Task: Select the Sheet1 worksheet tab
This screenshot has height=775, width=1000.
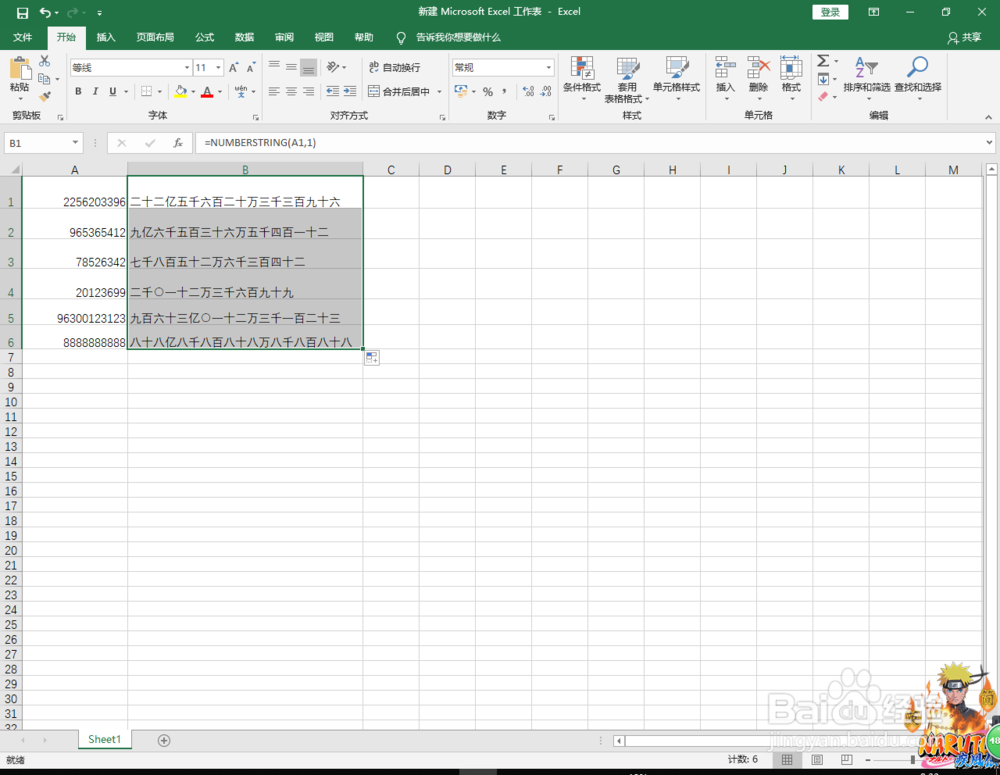Action: pyautogui.click(x=104, y=739)
